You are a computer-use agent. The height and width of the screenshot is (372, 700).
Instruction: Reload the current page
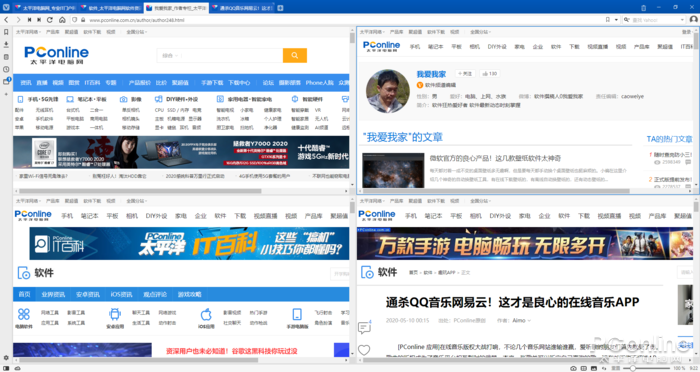click(50, 20)
